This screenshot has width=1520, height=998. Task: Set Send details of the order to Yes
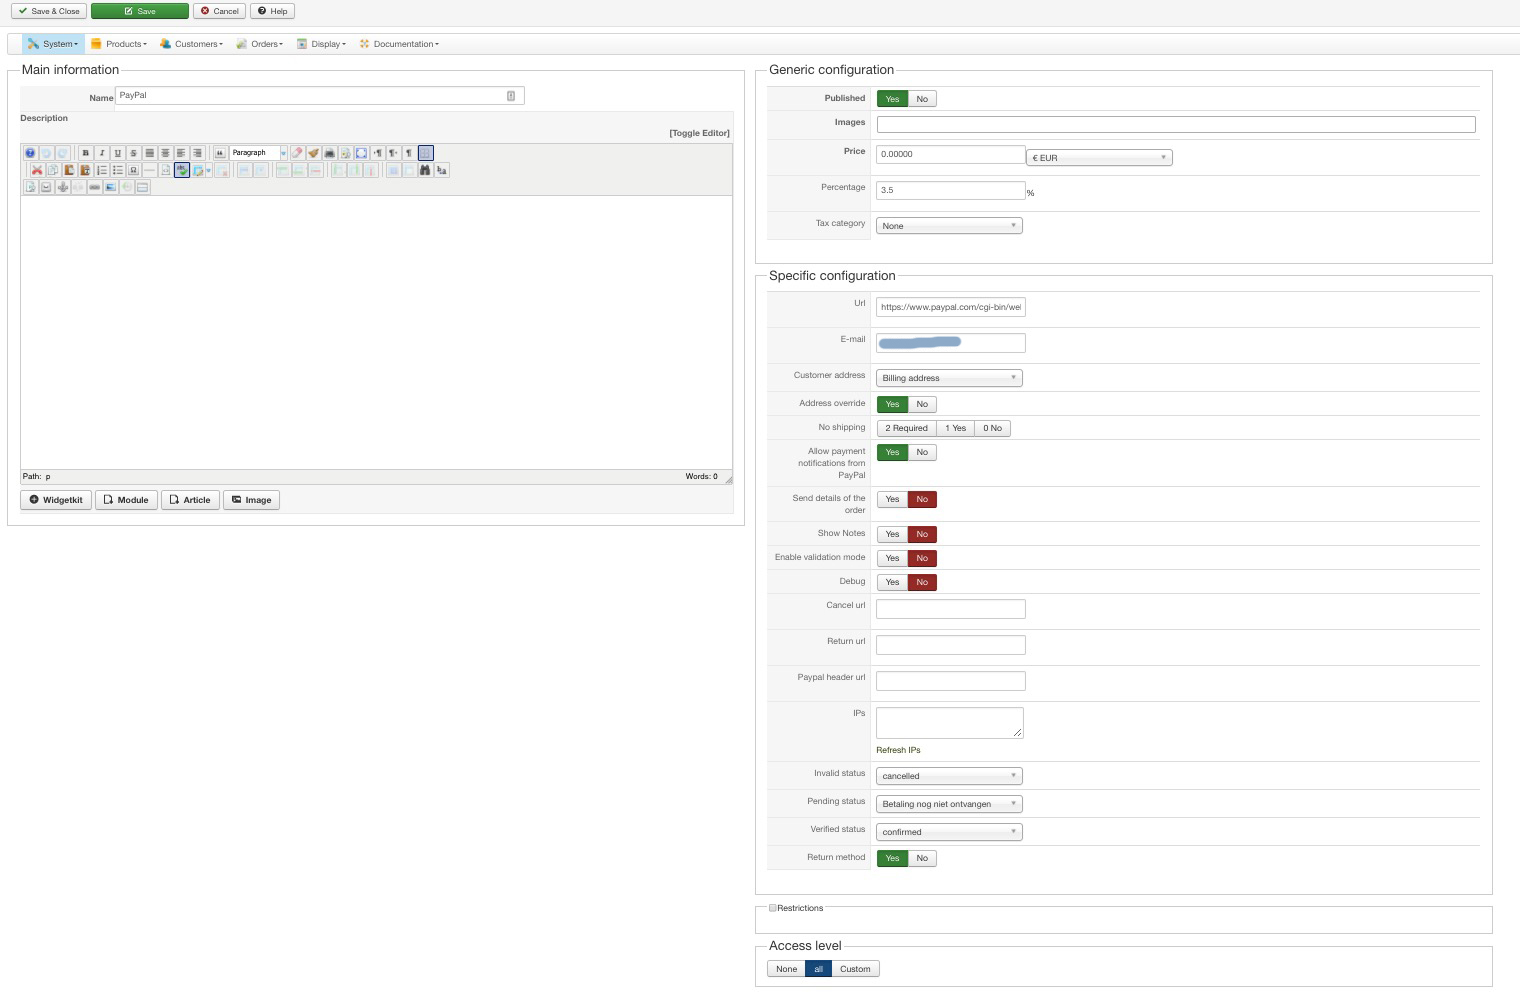click(x=892, y=499)
